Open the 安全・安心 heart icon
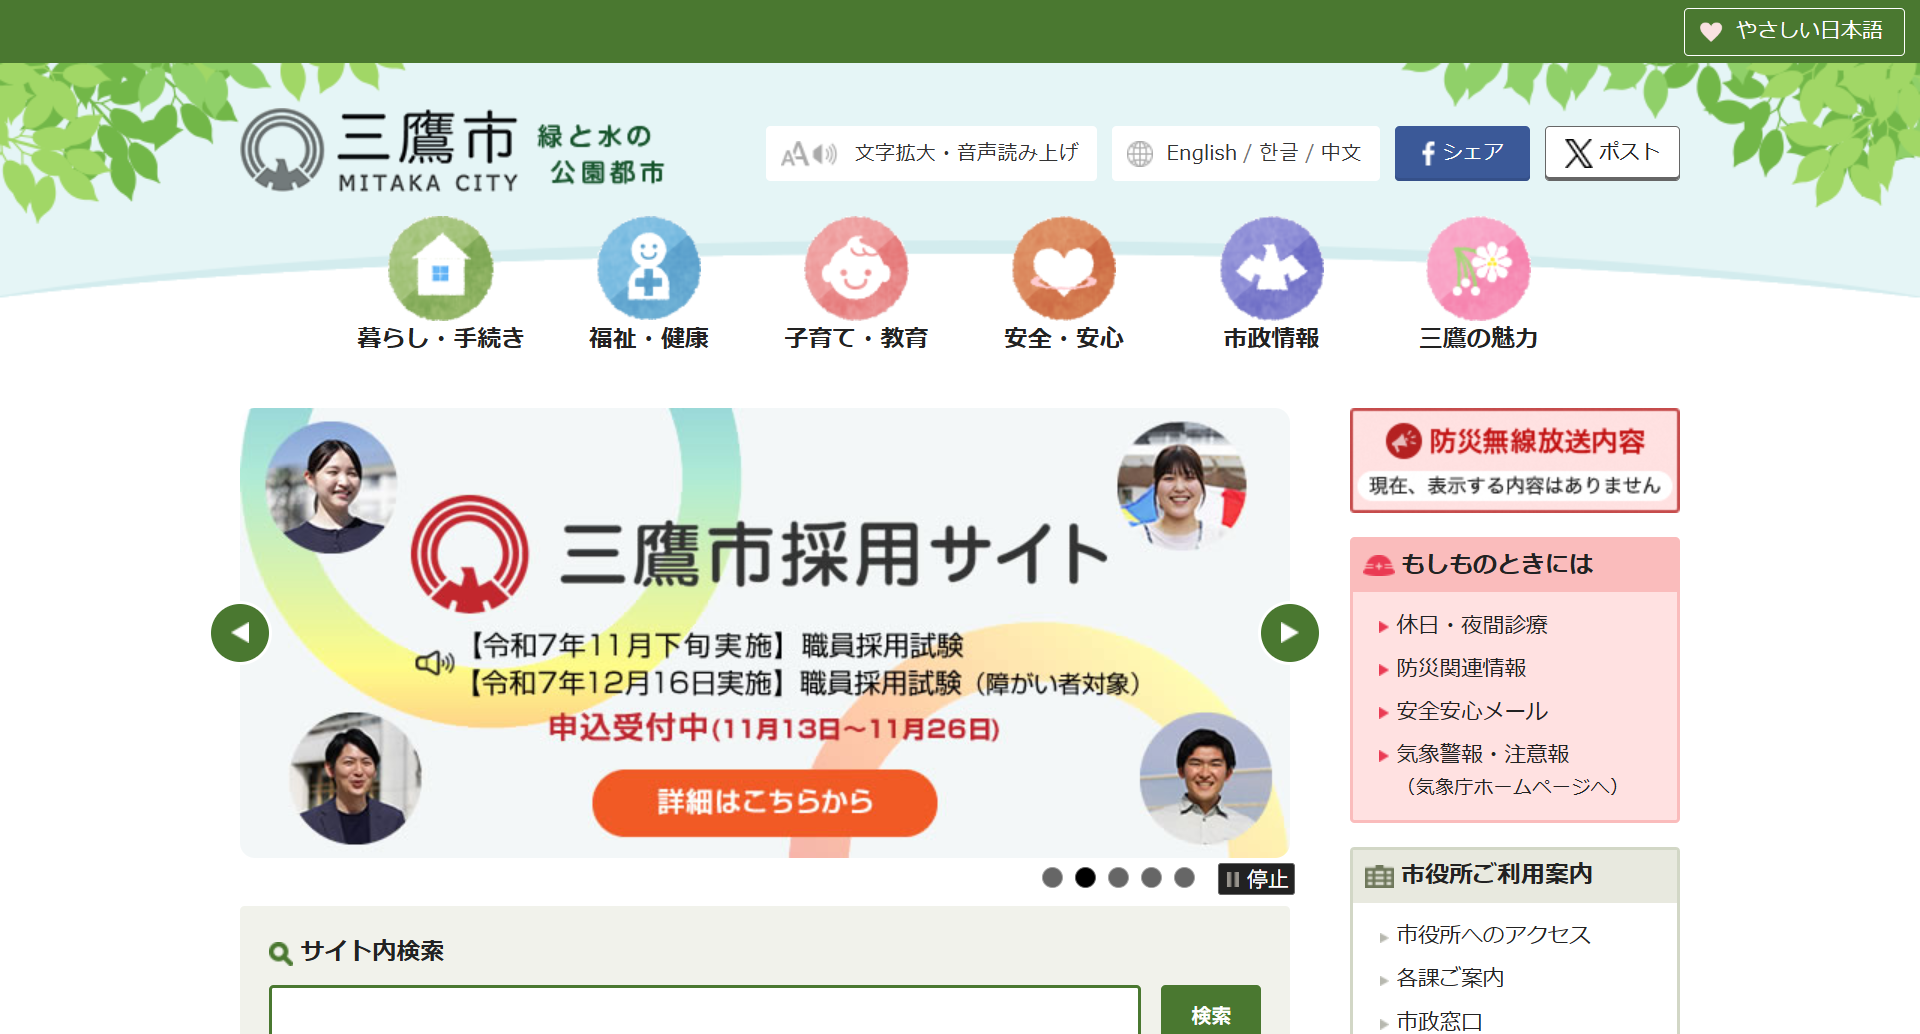The image size is (1920, 1034). [x=1064, y=269]
